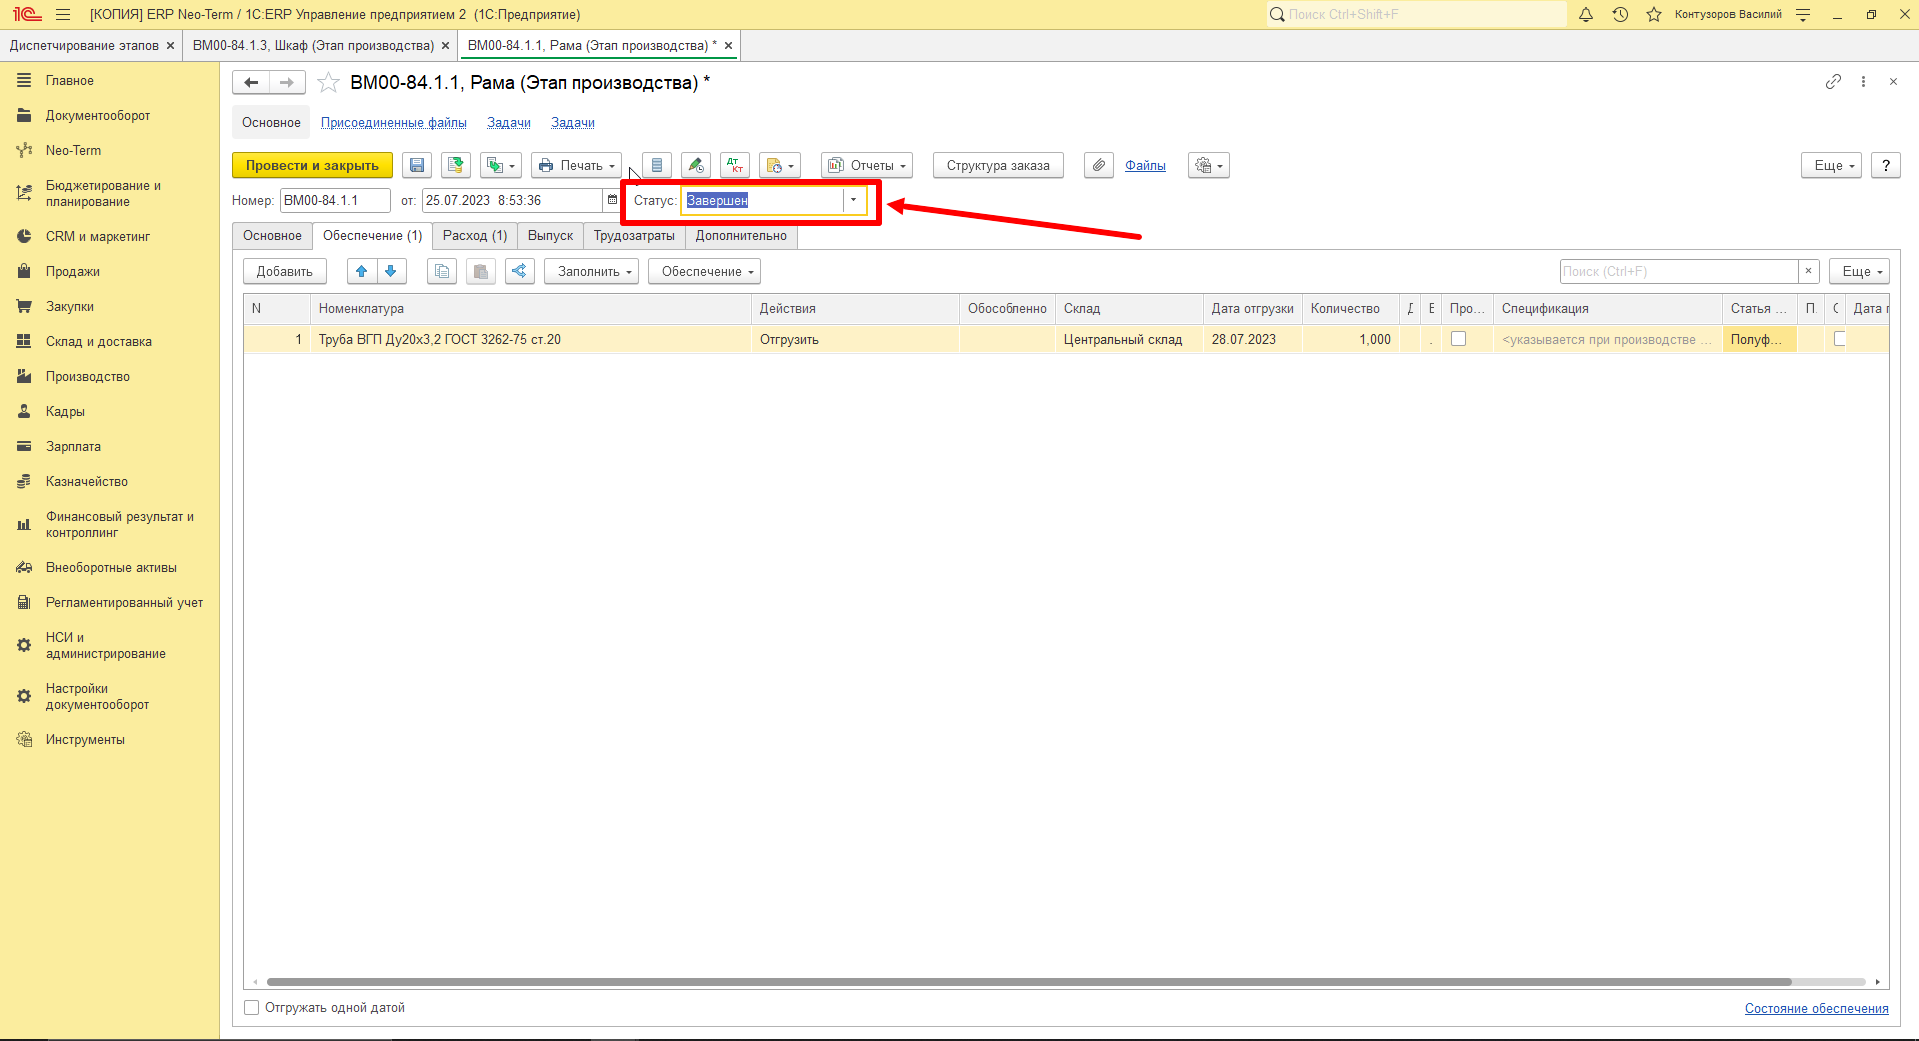Viewport: 1919px width, 1041px height.
Task: Click the horizontal scrollbar of the table
Action: (1029, 982)
